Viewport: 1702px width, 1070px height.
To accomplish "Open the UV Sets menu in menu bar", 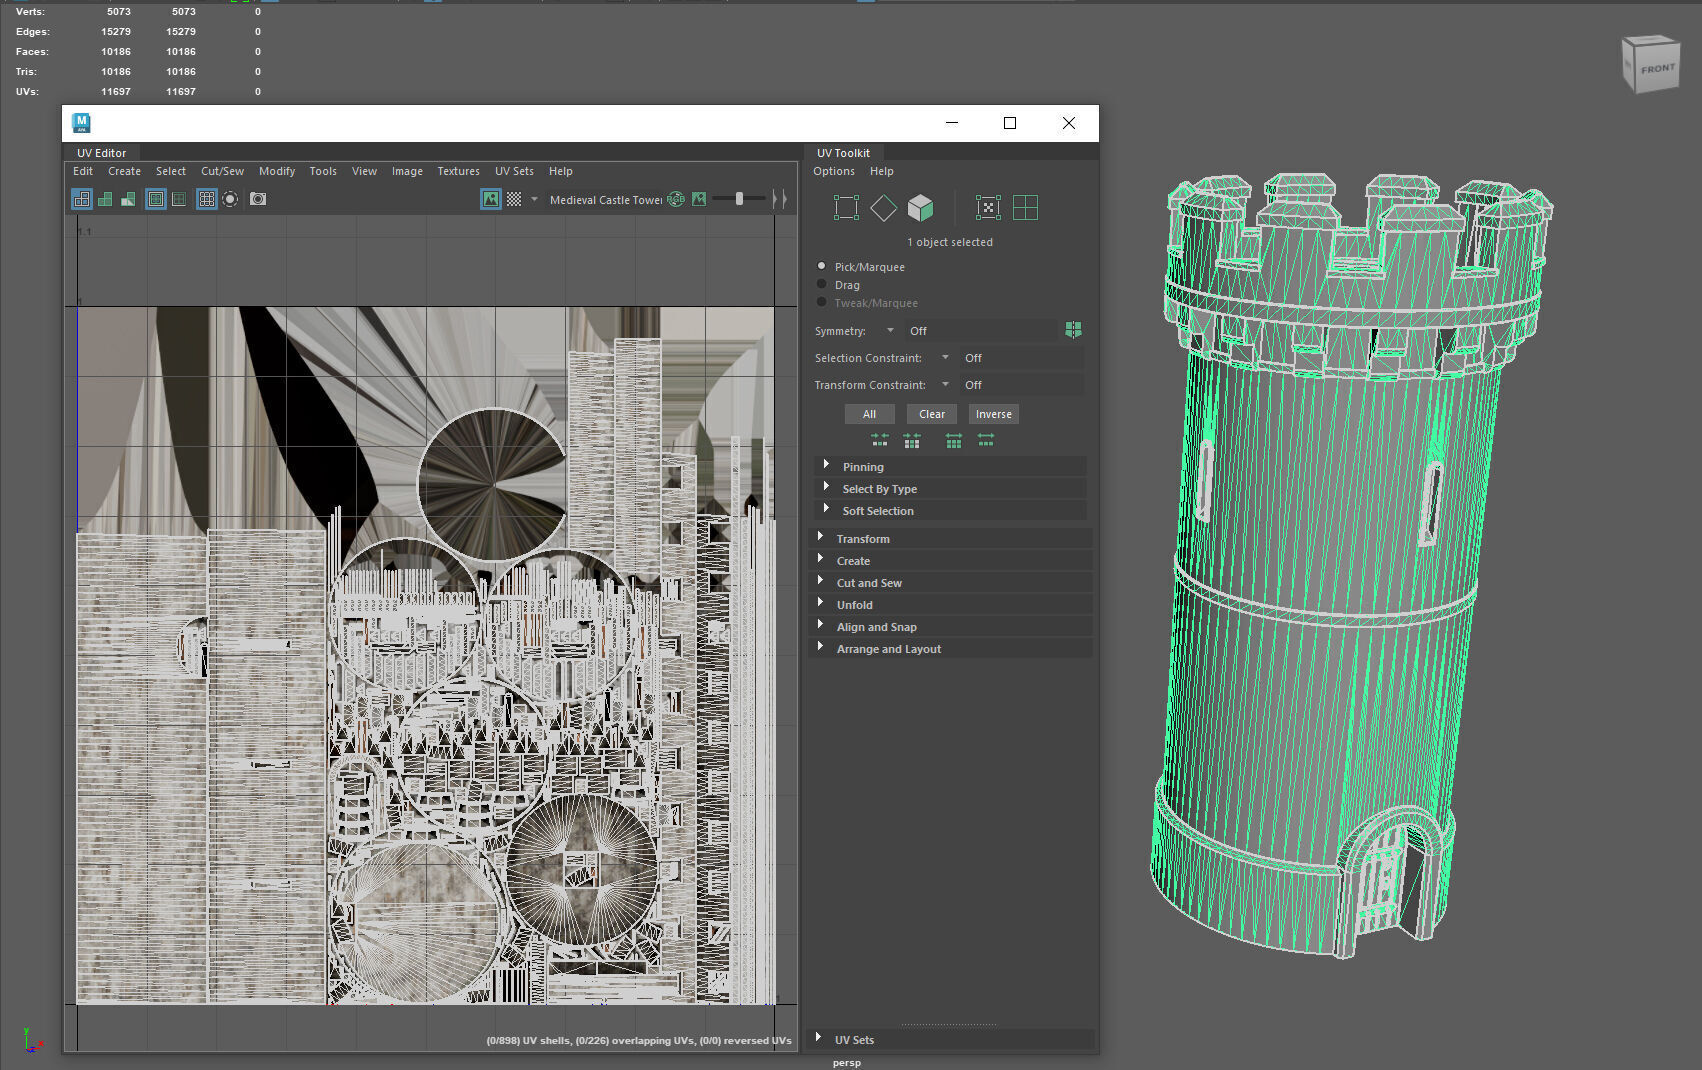I will pyautogui.click(x=514, y=171).
